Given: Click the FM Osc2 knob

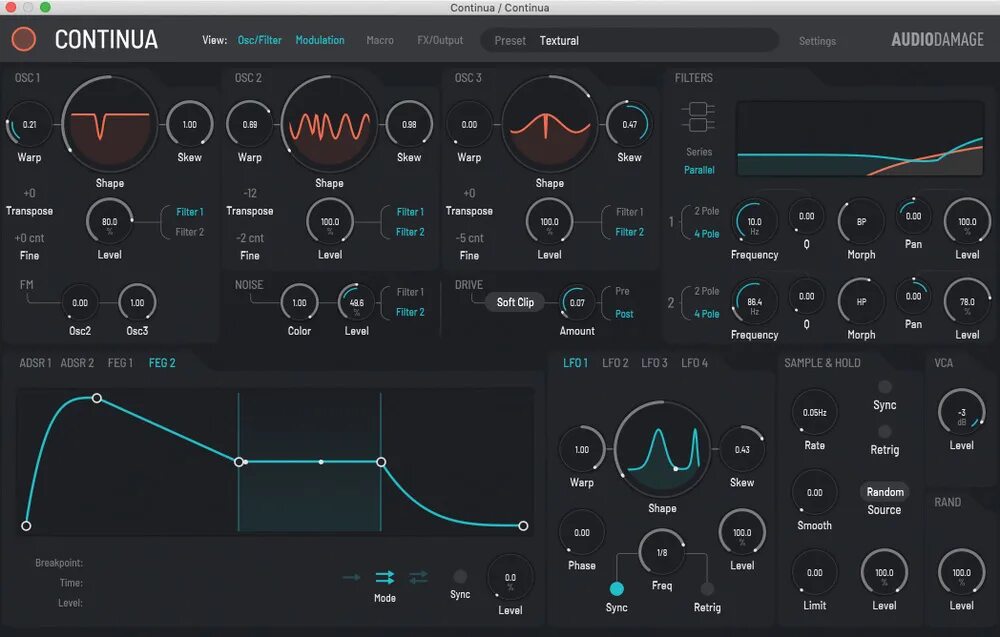Looking at the screenshot, I should coord(80,302).
